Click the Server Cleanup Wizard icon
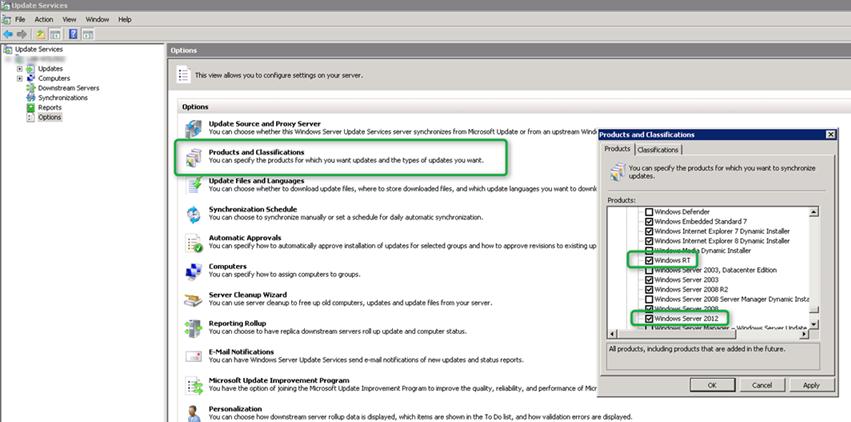Screen dimensions: 851x422 point(193,300)
